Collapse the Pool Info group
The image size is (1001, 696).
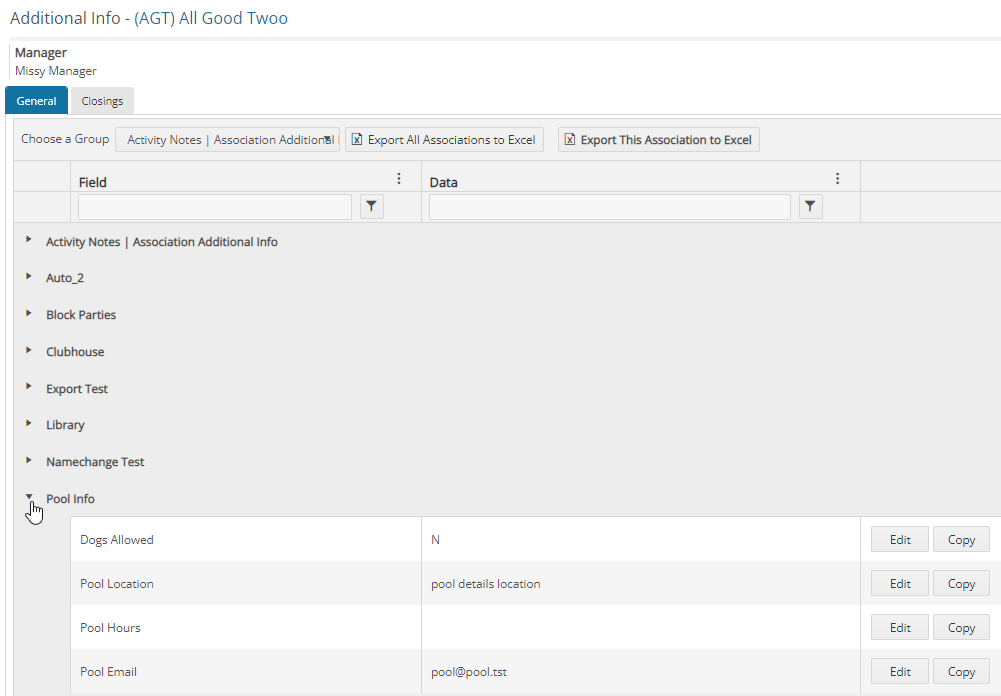[x=29, y=496]
